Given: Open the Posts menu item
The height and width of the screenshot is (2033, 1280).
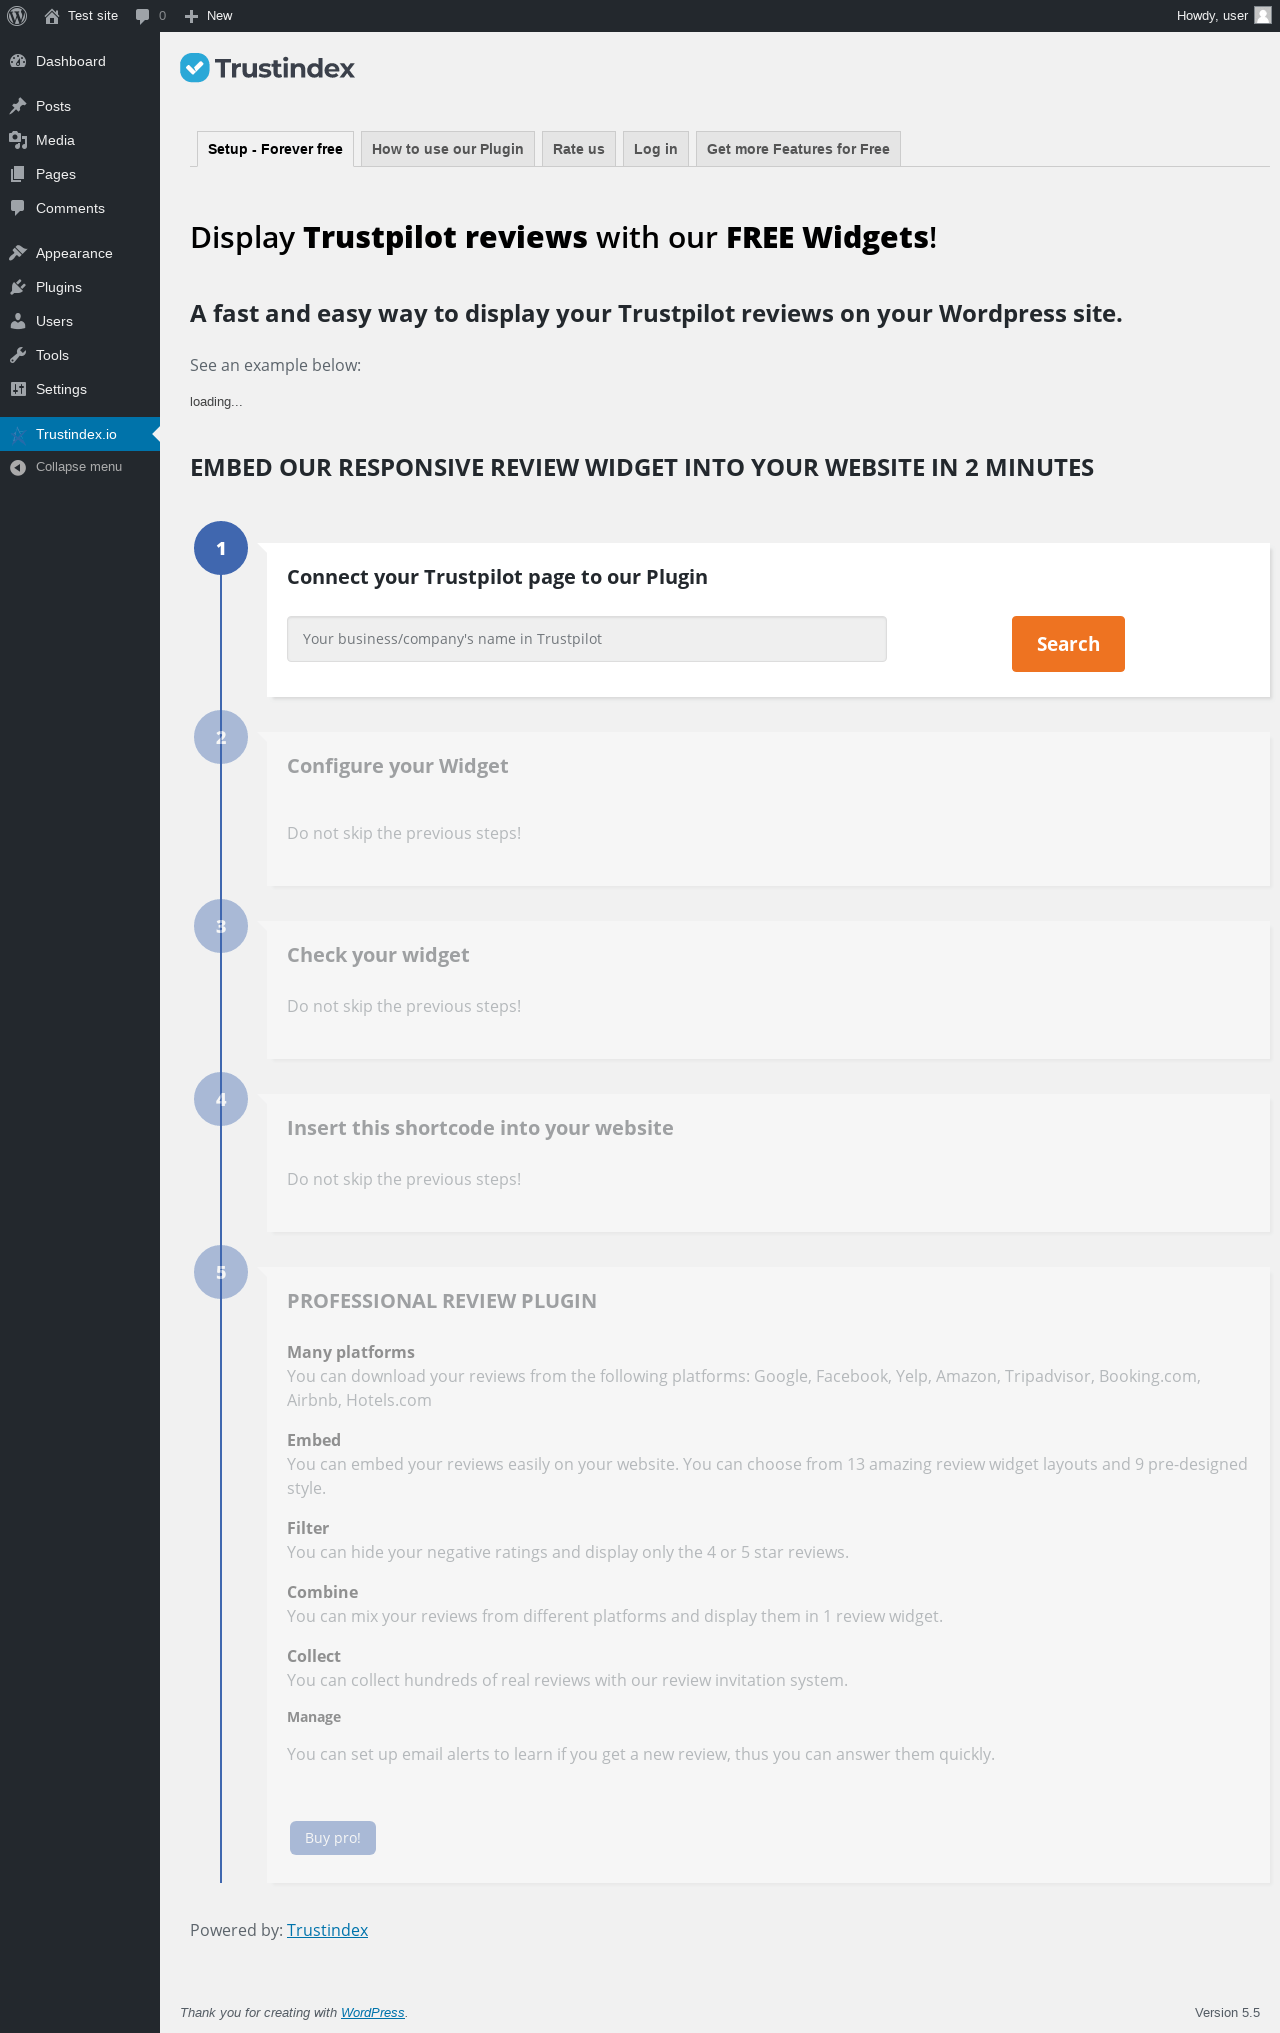Looking at the screenshot, I should point(80,106).
